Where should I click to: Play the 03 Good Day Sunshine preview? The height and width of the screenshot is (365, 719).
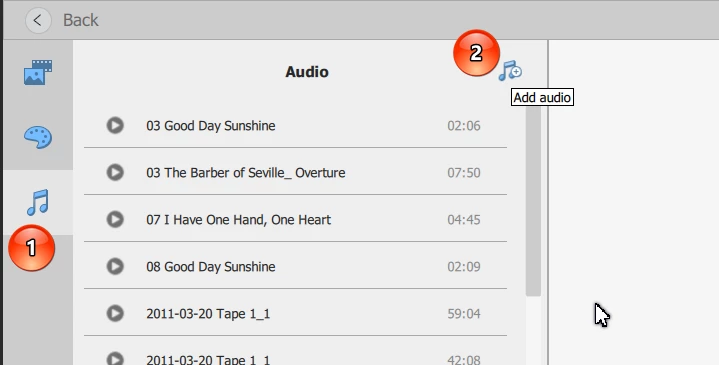tap(115, 125)
